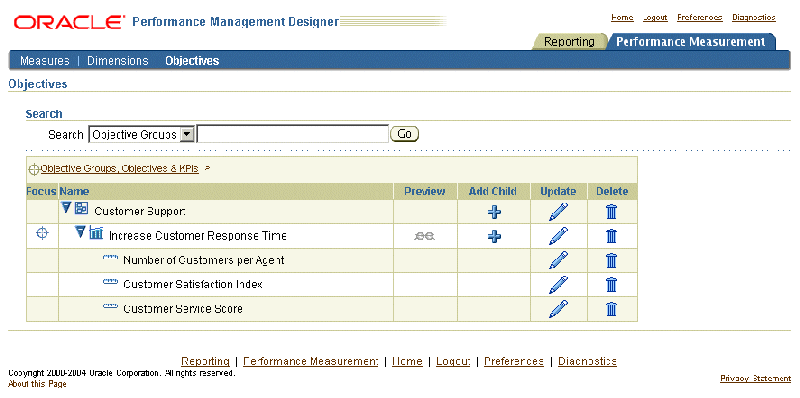This screenshot has height=398, width=800.
Task: Open the Privacy Statement link
Action: pyautogui.click(x=755, y=379)
